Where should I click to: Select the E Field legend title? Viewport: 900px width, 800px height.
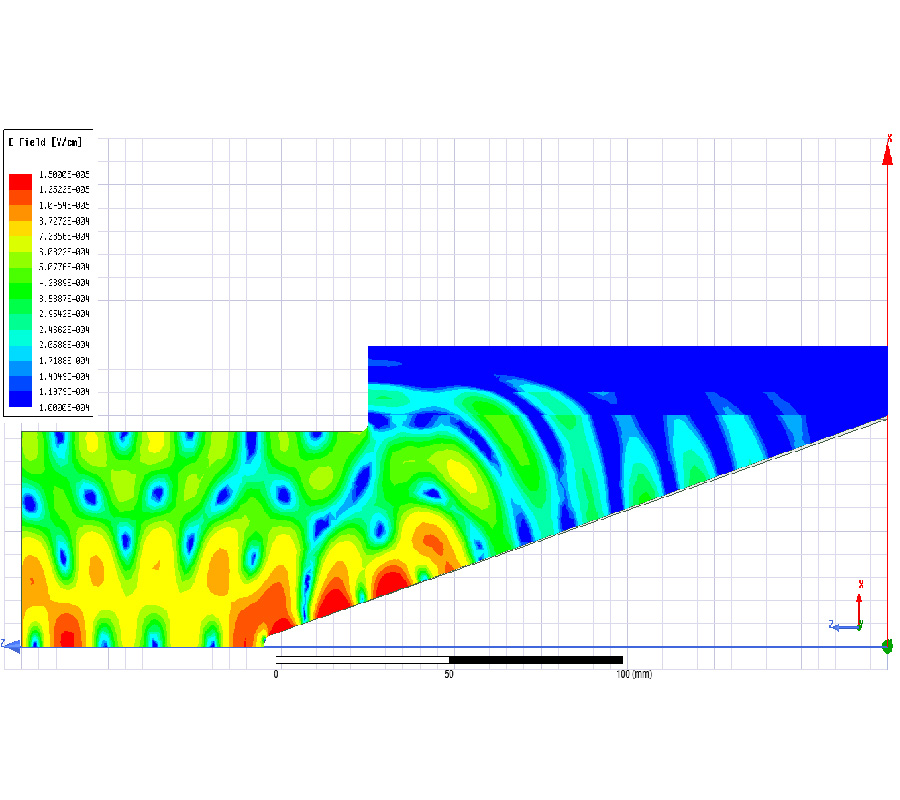pos(45,143)
